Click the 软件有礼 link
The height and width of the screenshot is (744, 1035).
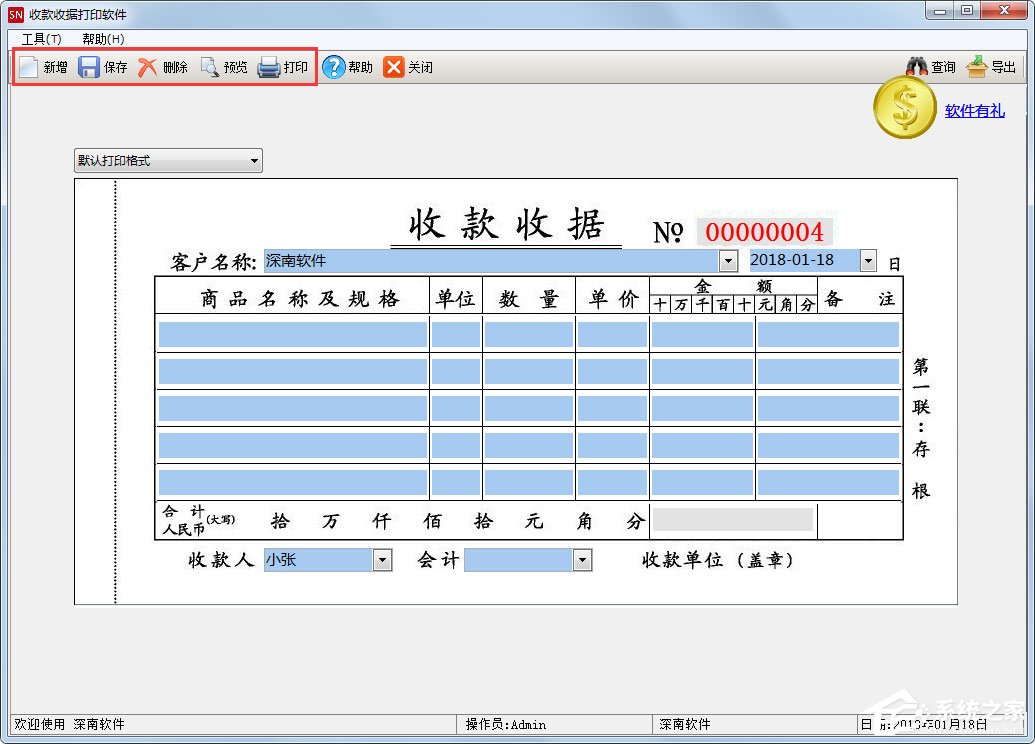[974, 111]
